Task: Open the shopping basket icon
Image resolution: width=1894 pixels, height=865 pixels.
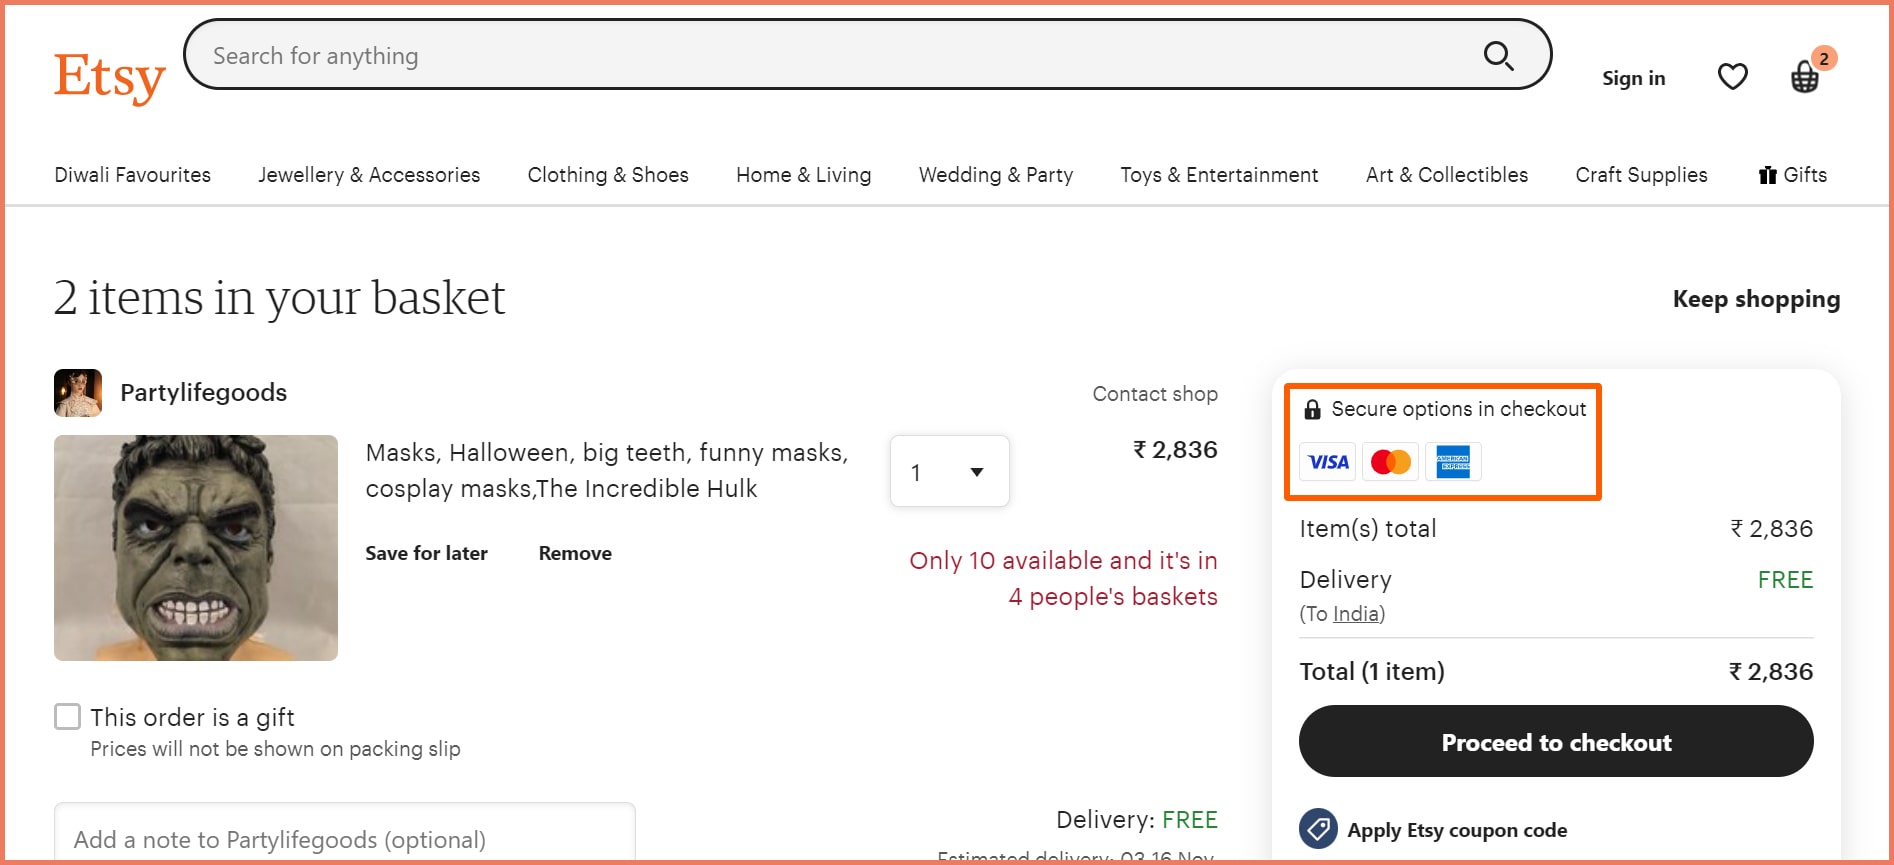Action: [1805, 76]
